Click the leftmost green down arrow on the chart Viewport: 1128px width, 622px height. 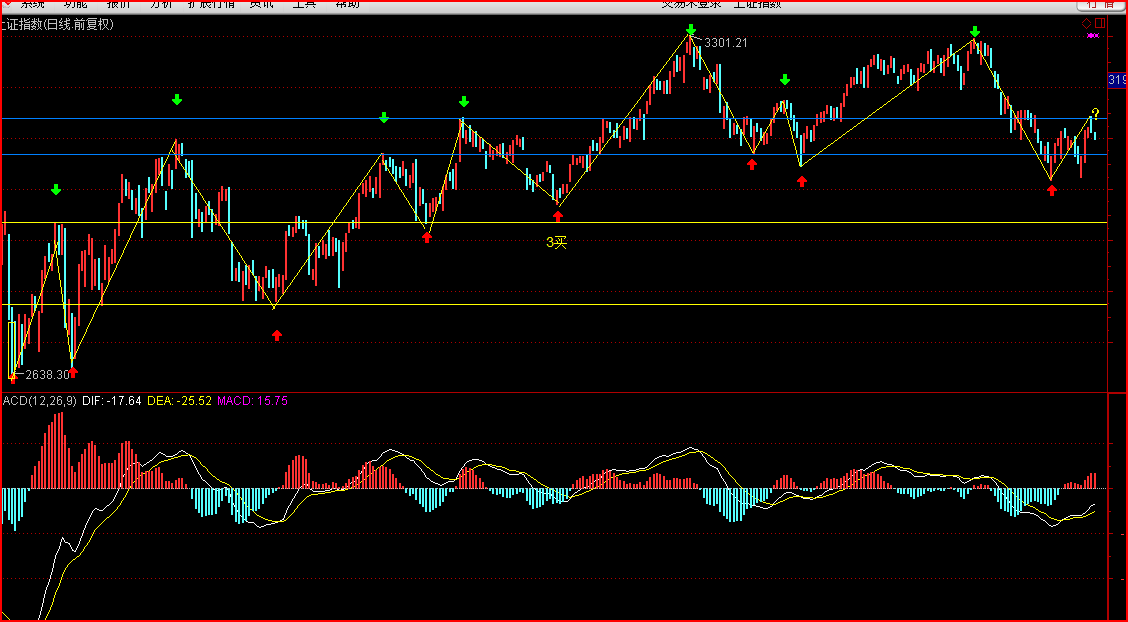click(x=56, y=189)
